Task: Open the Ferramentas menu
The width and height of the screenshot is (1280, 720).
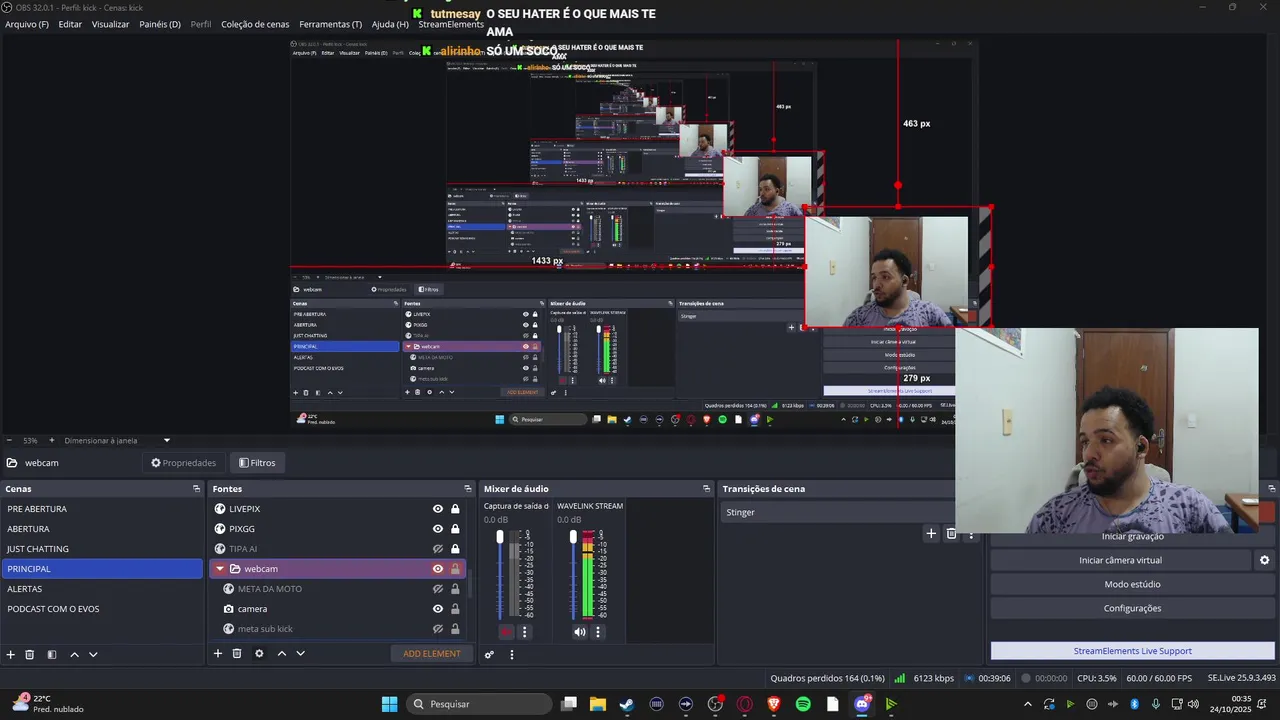Action: click(331, 24)
